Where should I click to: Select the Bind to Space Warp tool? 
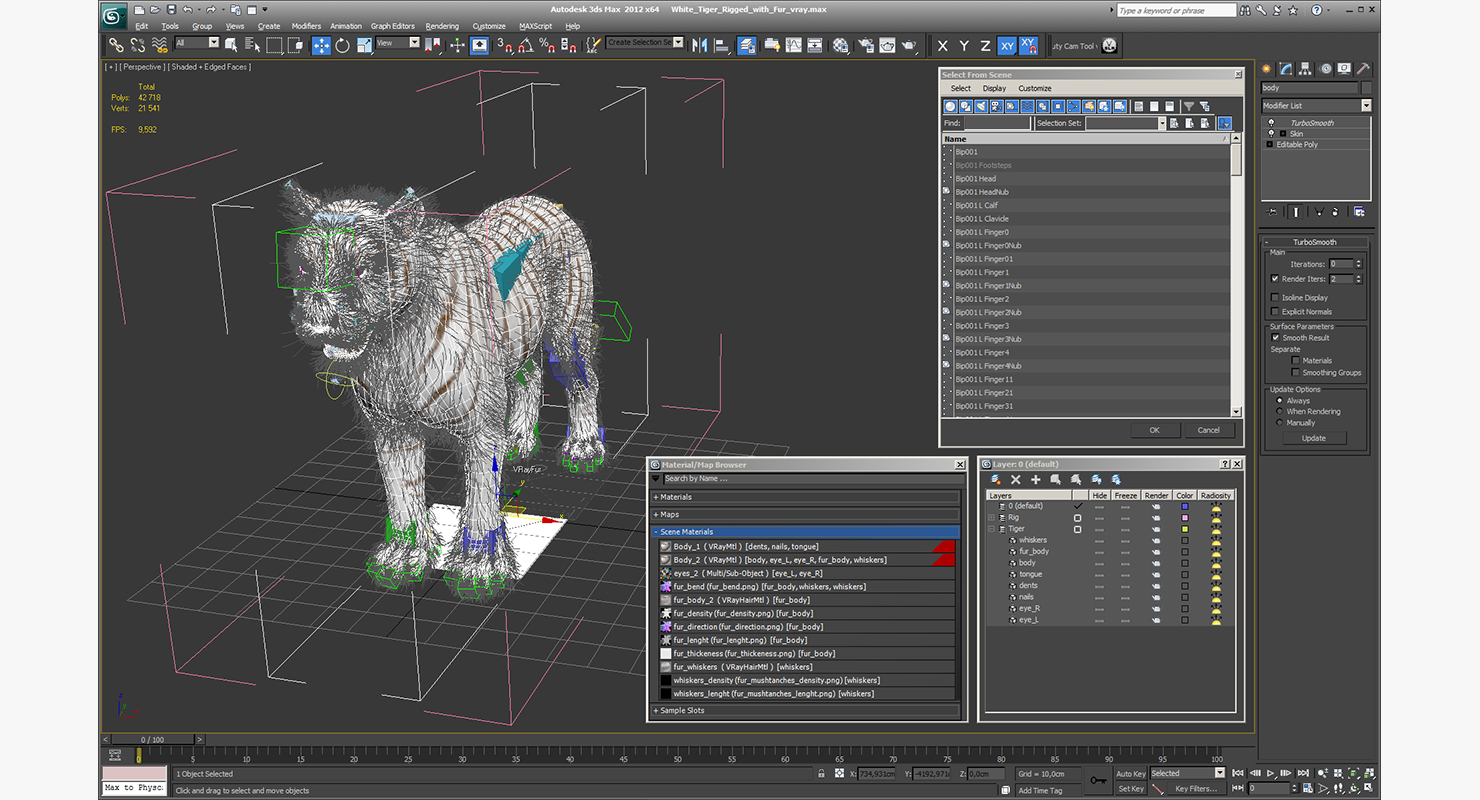(159, 45)
